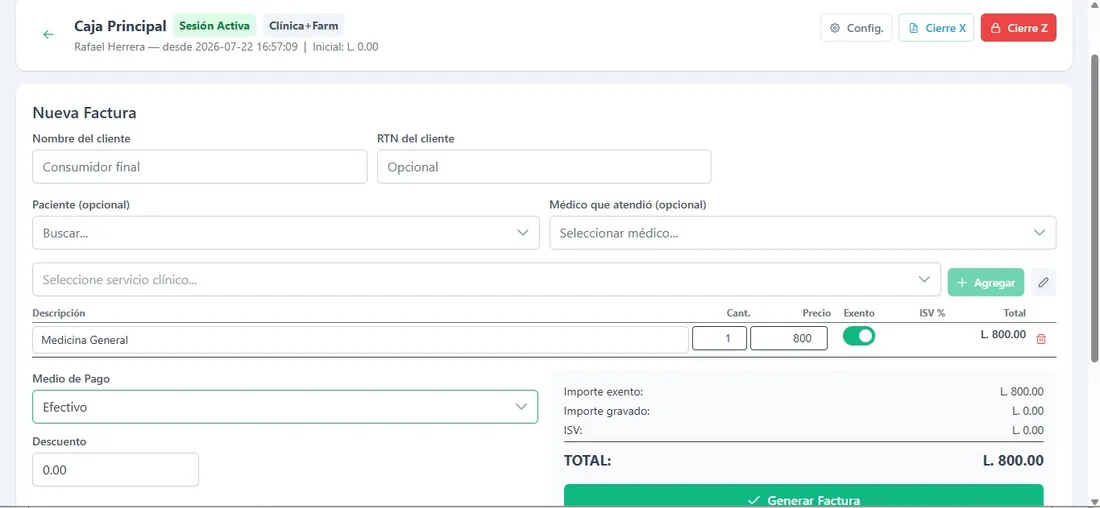Add the selected service with Agregar
The width and height of the screenshot is (1100, 508).
[986, 282]
